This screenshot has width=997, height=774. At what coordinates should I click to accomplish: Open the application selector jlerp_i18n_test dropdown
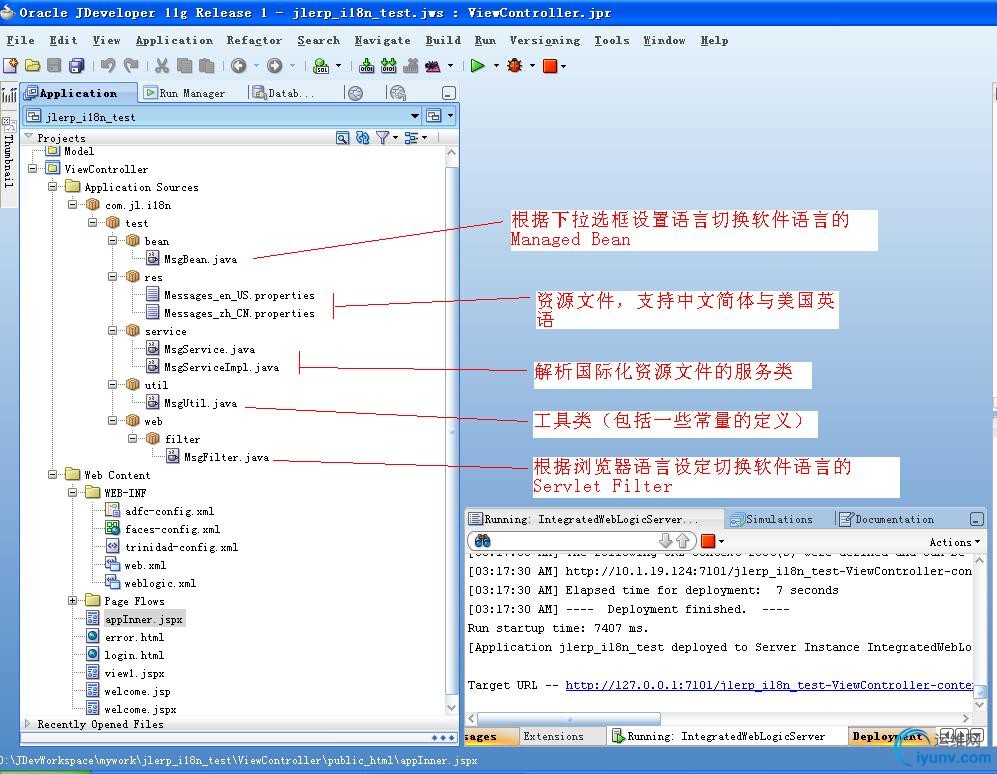(415, 116)
